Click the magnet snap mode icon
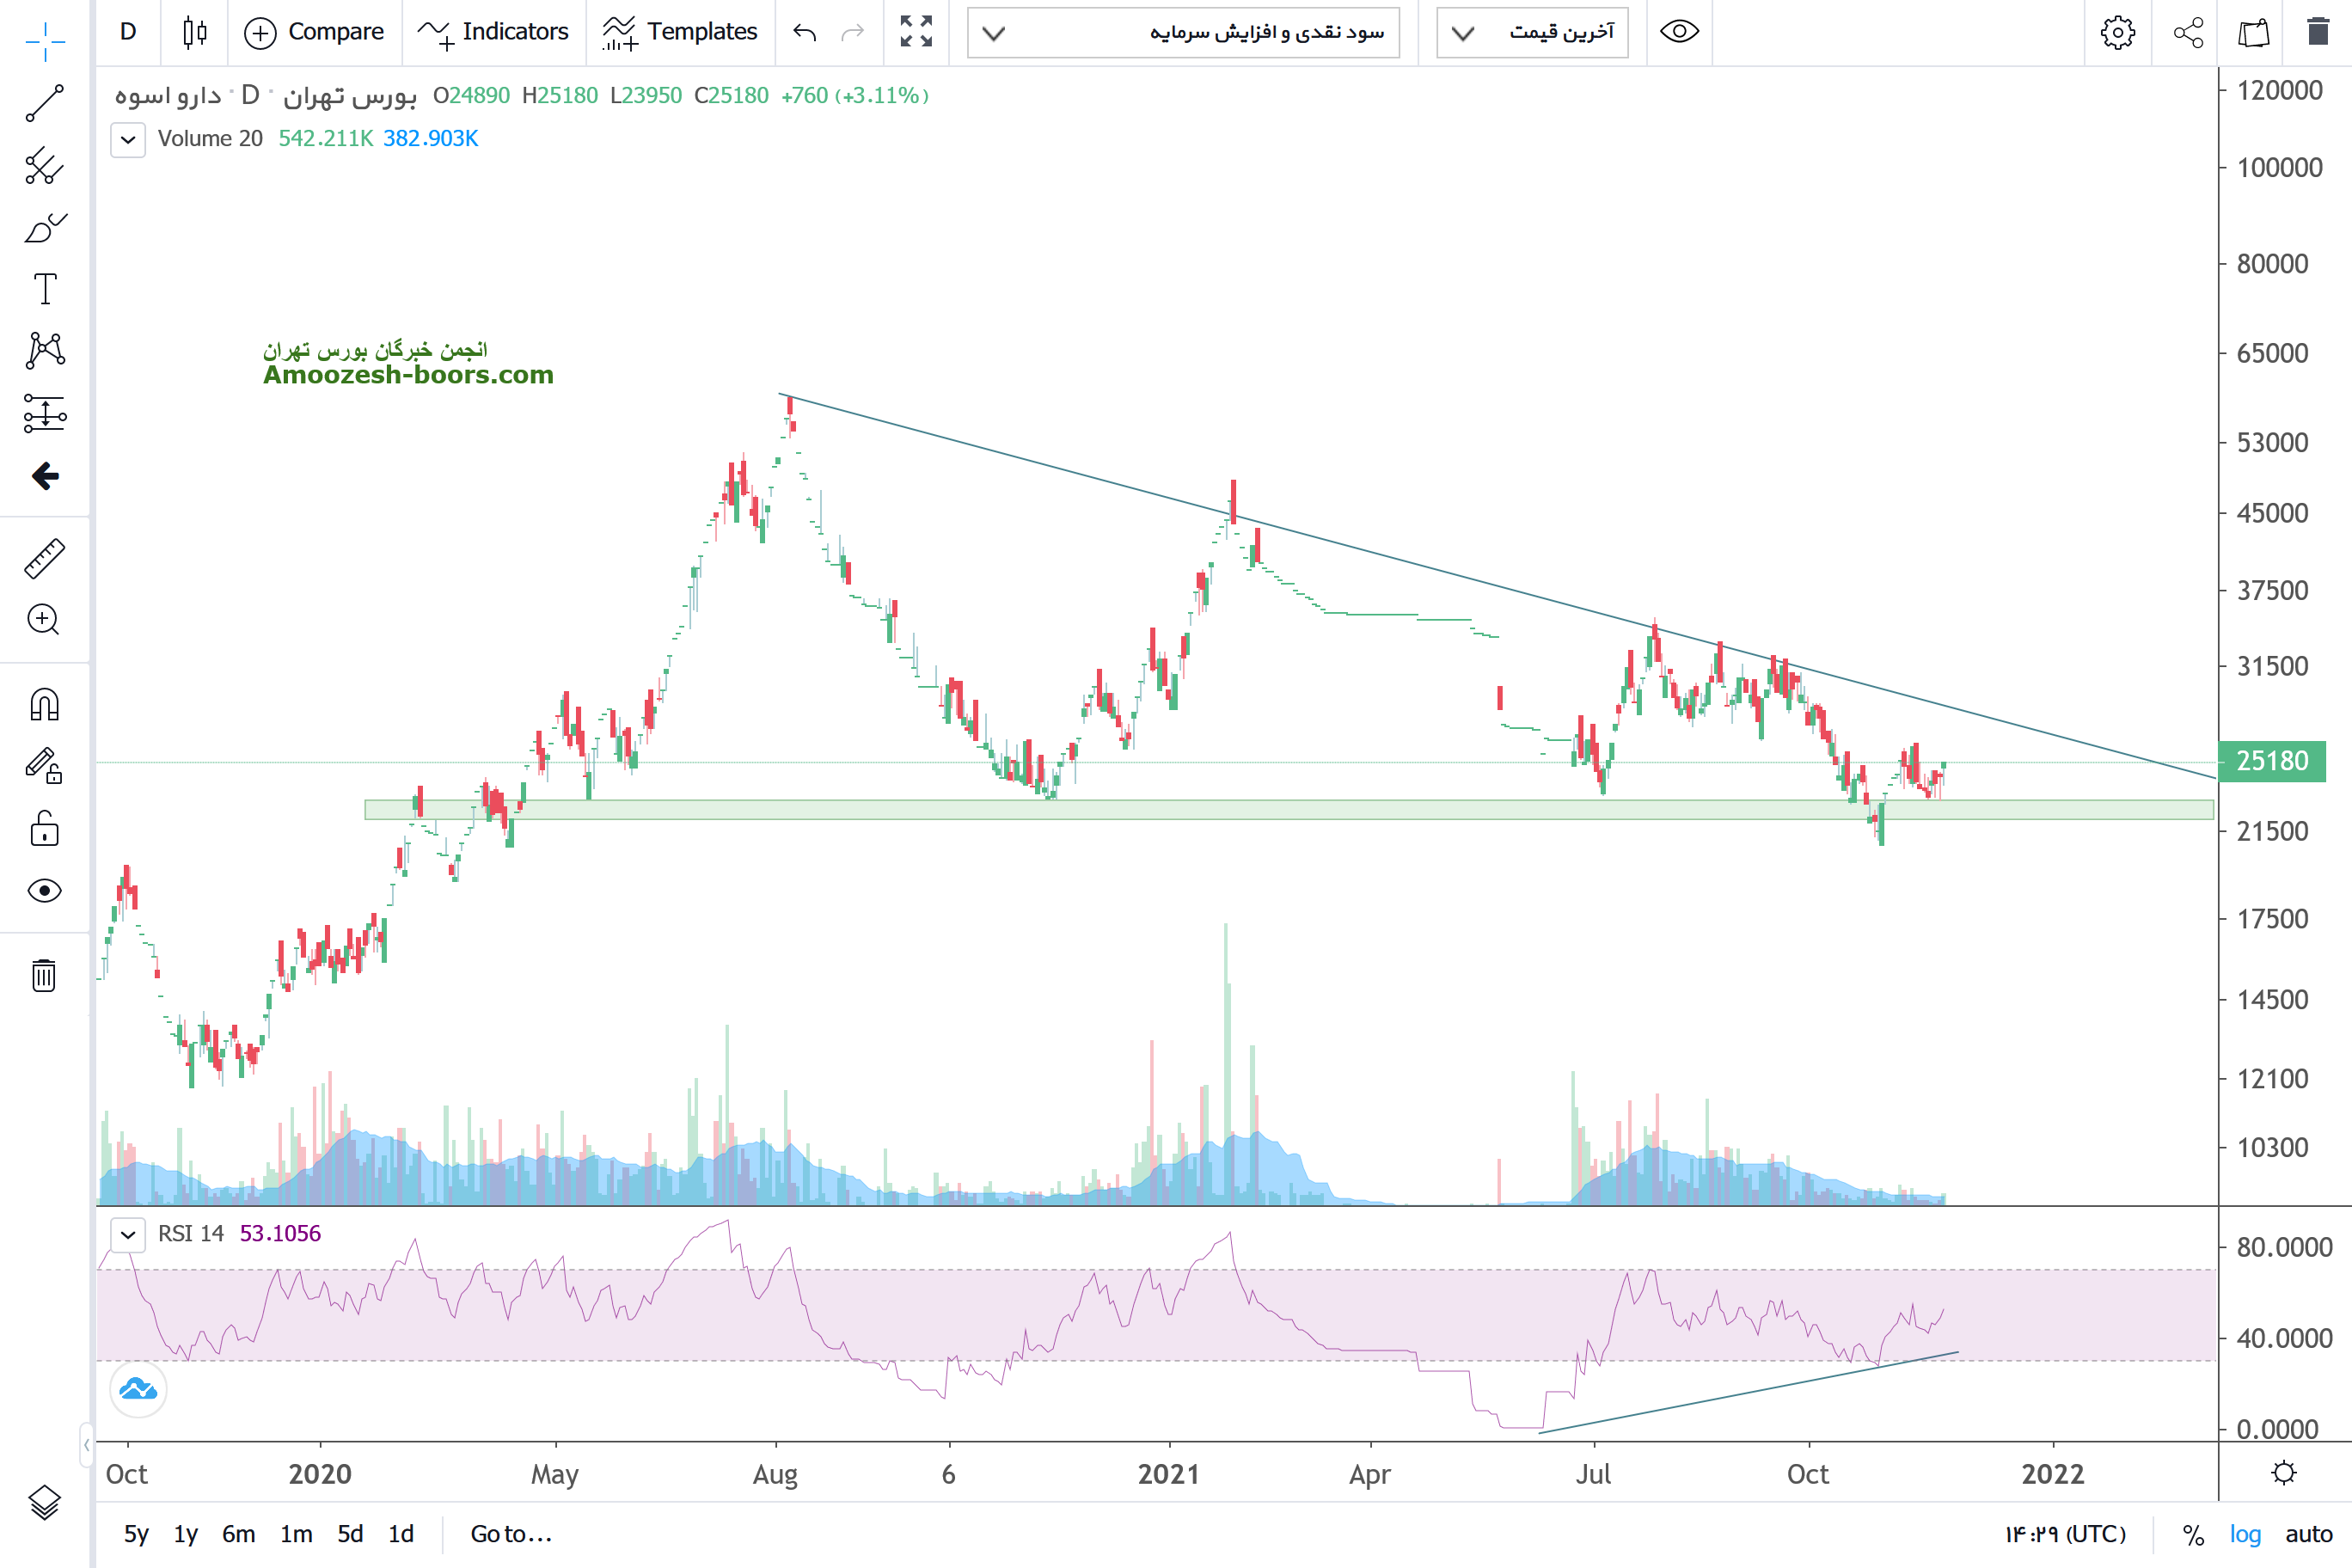Screen dimensions: 2352x1568 44,705
